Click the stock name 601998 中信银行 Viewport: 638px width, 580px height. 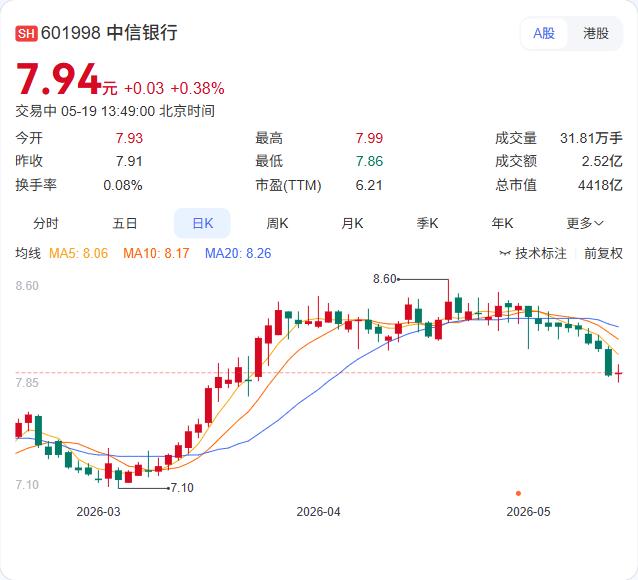(x=109, y=33)
